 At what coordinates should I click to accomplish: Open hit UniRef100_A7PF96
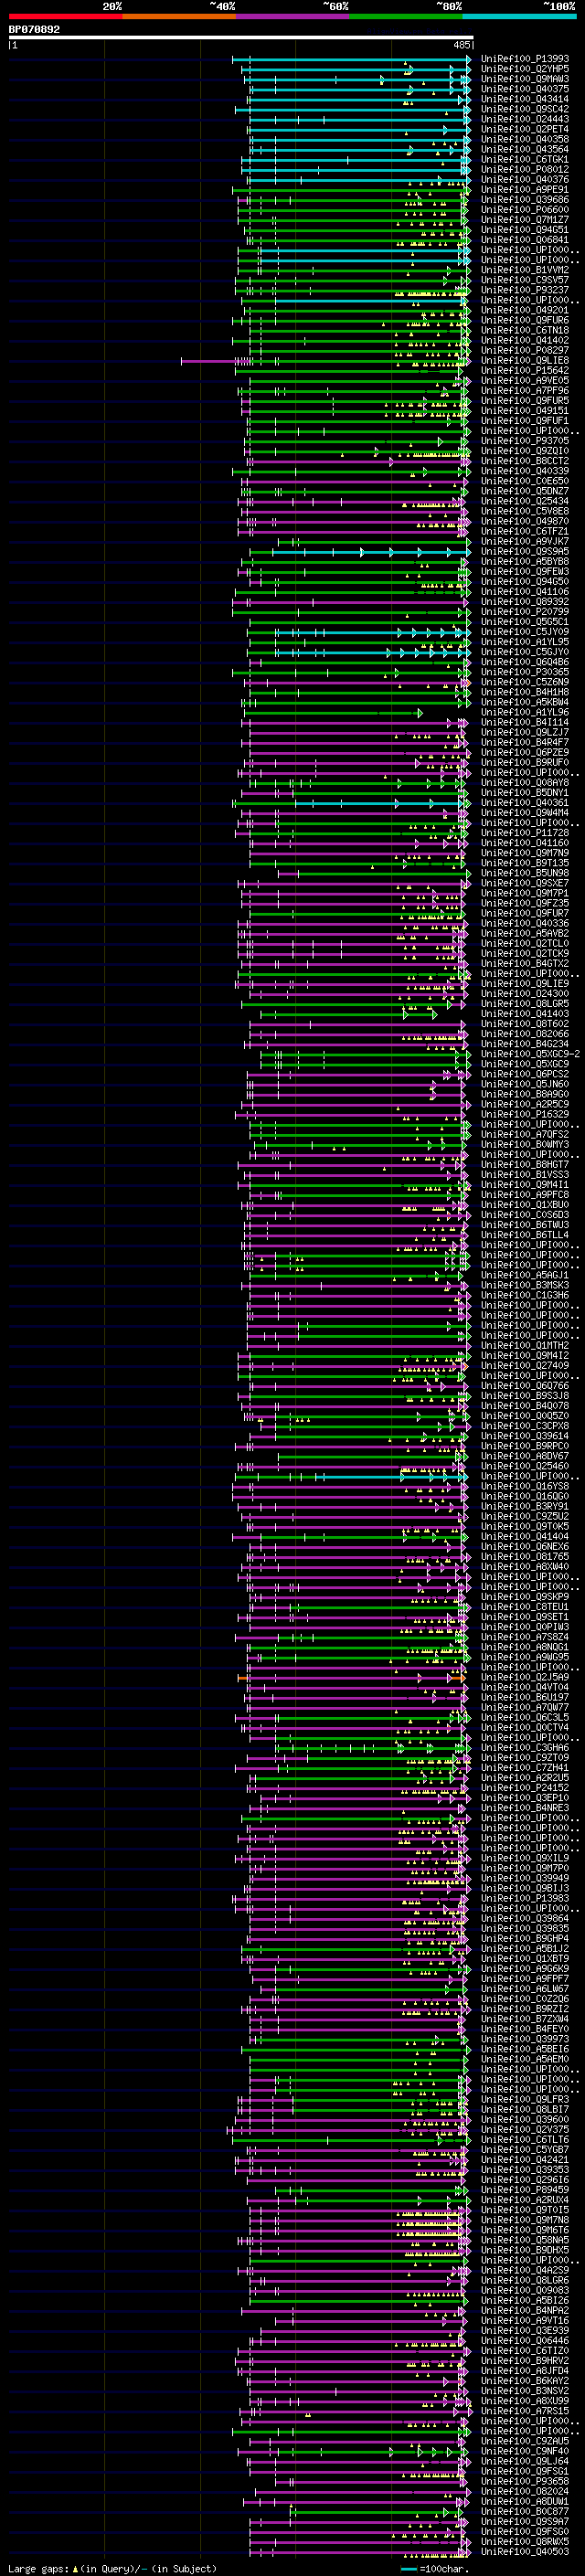pyautogui.click(x=525, y=391)
